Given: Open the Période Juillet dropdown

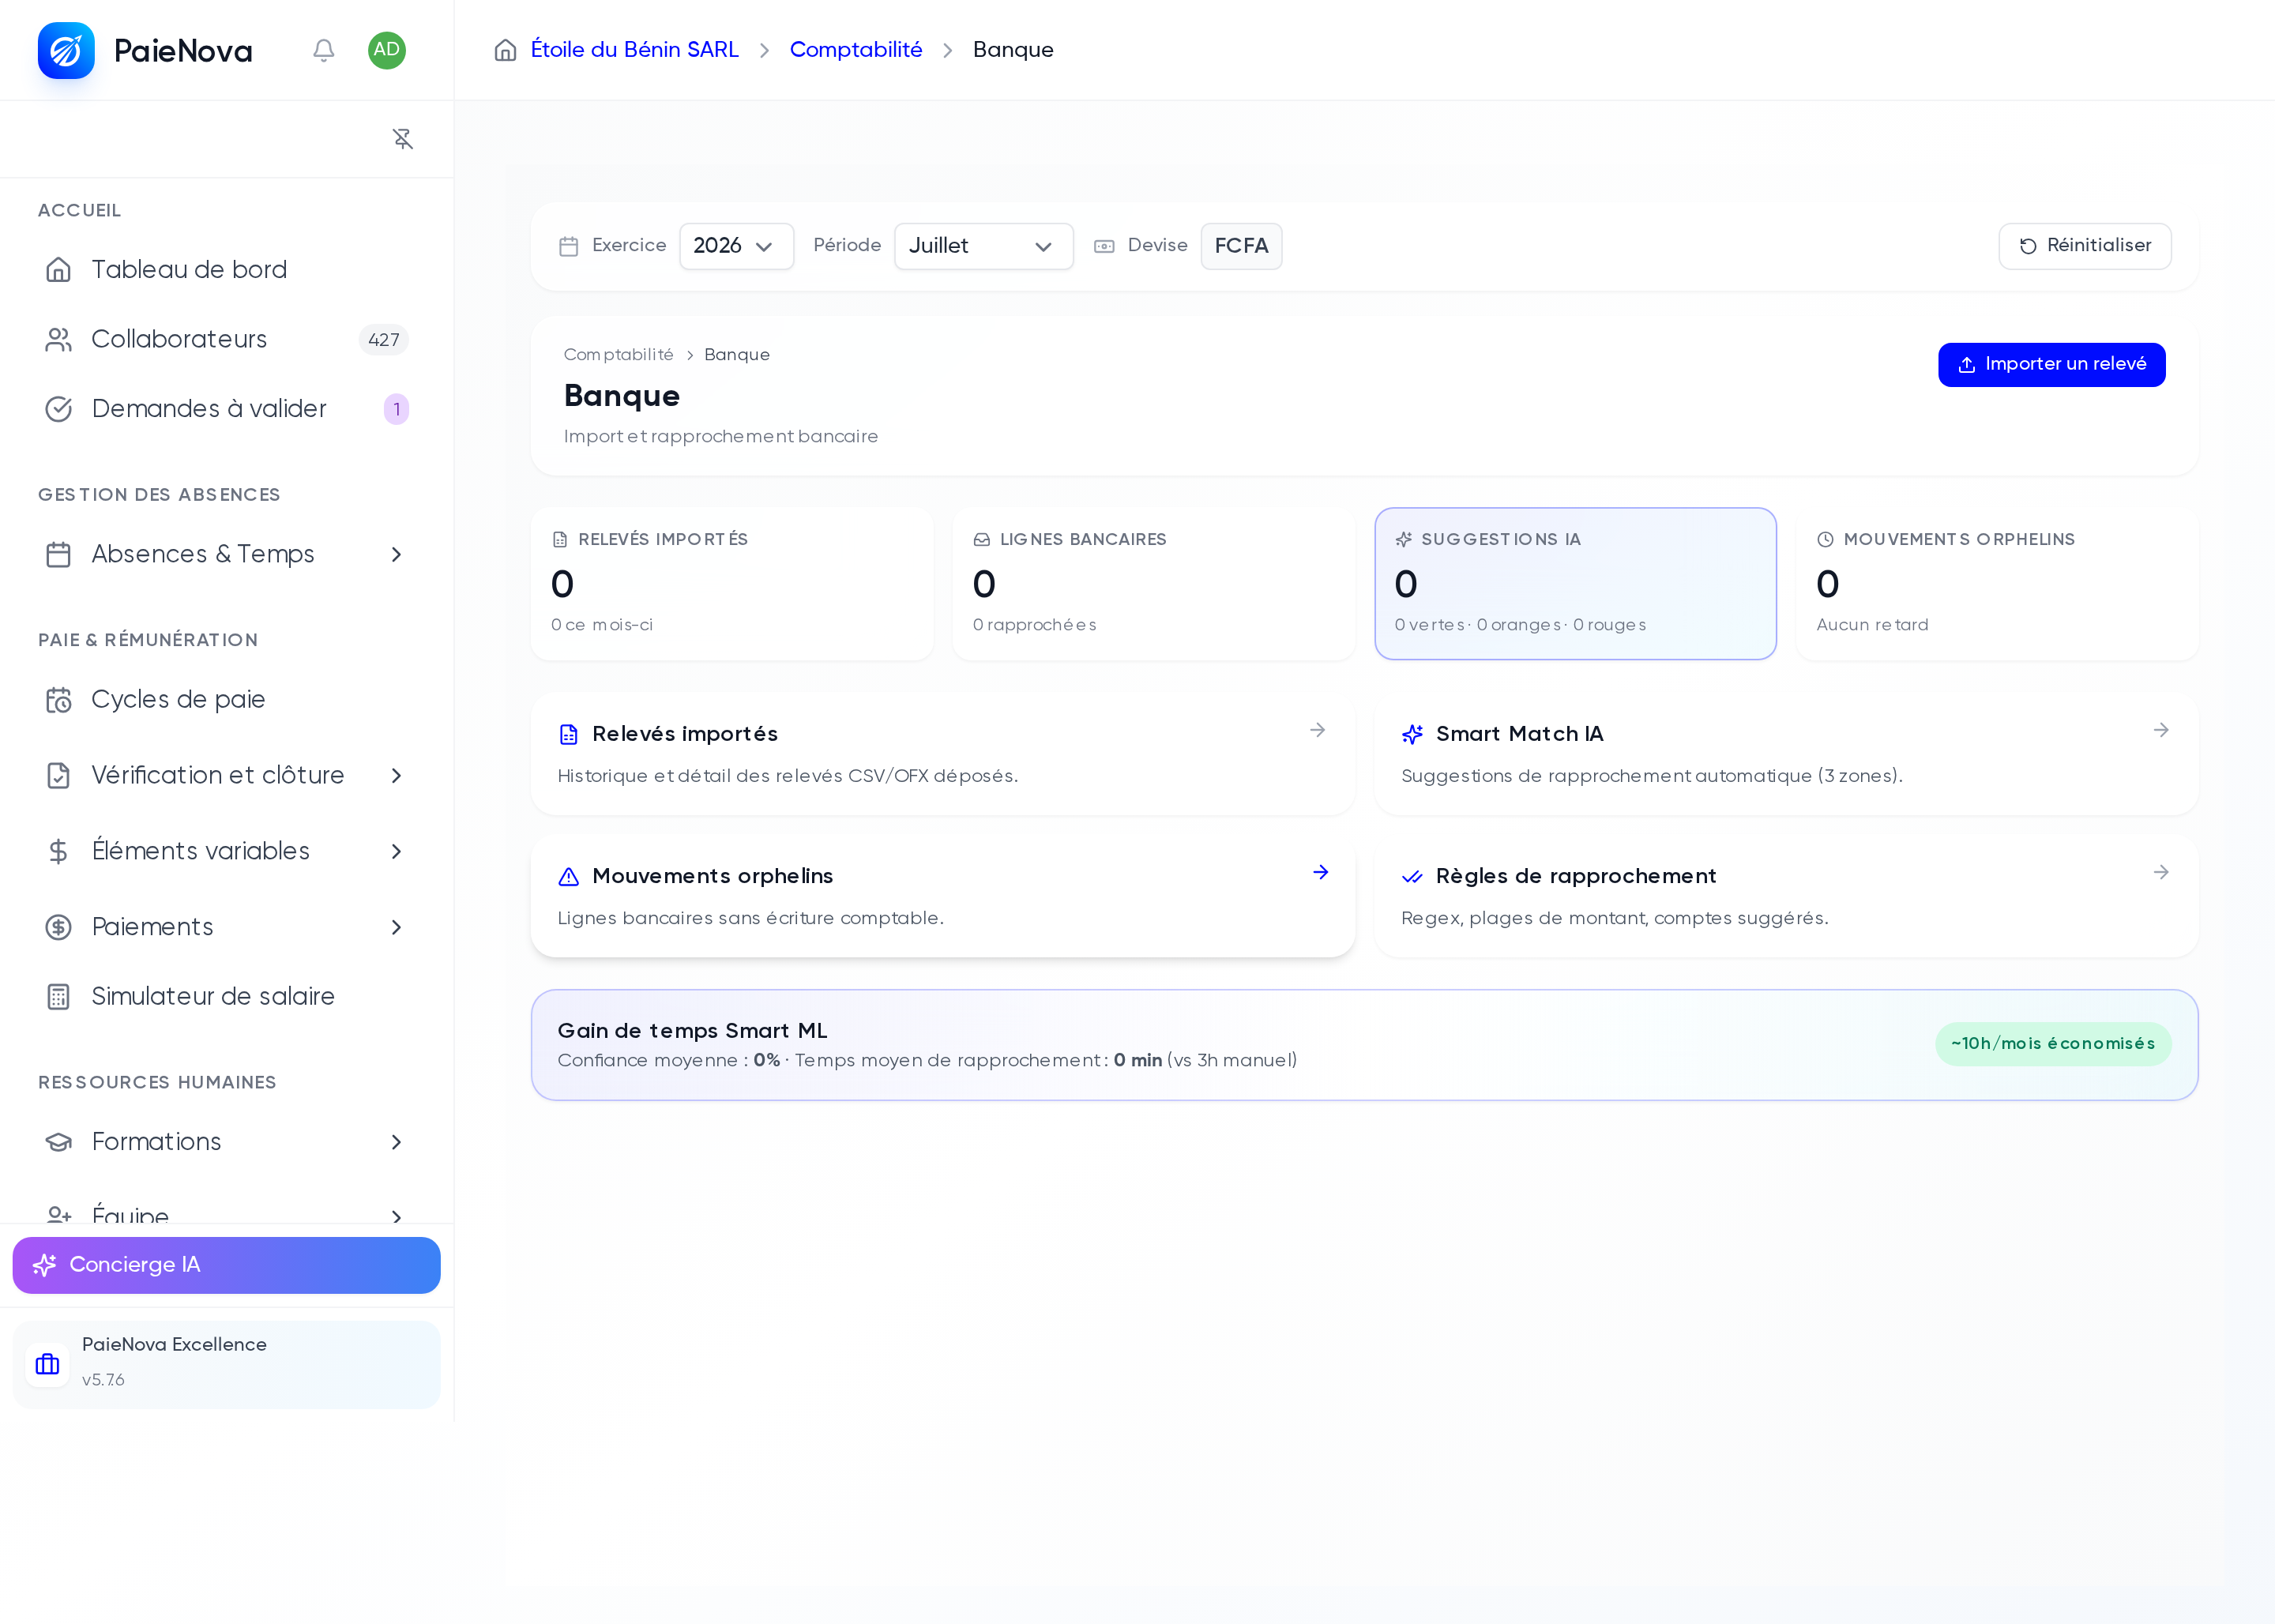Looking at the screenshot, I should coord(983,246).
